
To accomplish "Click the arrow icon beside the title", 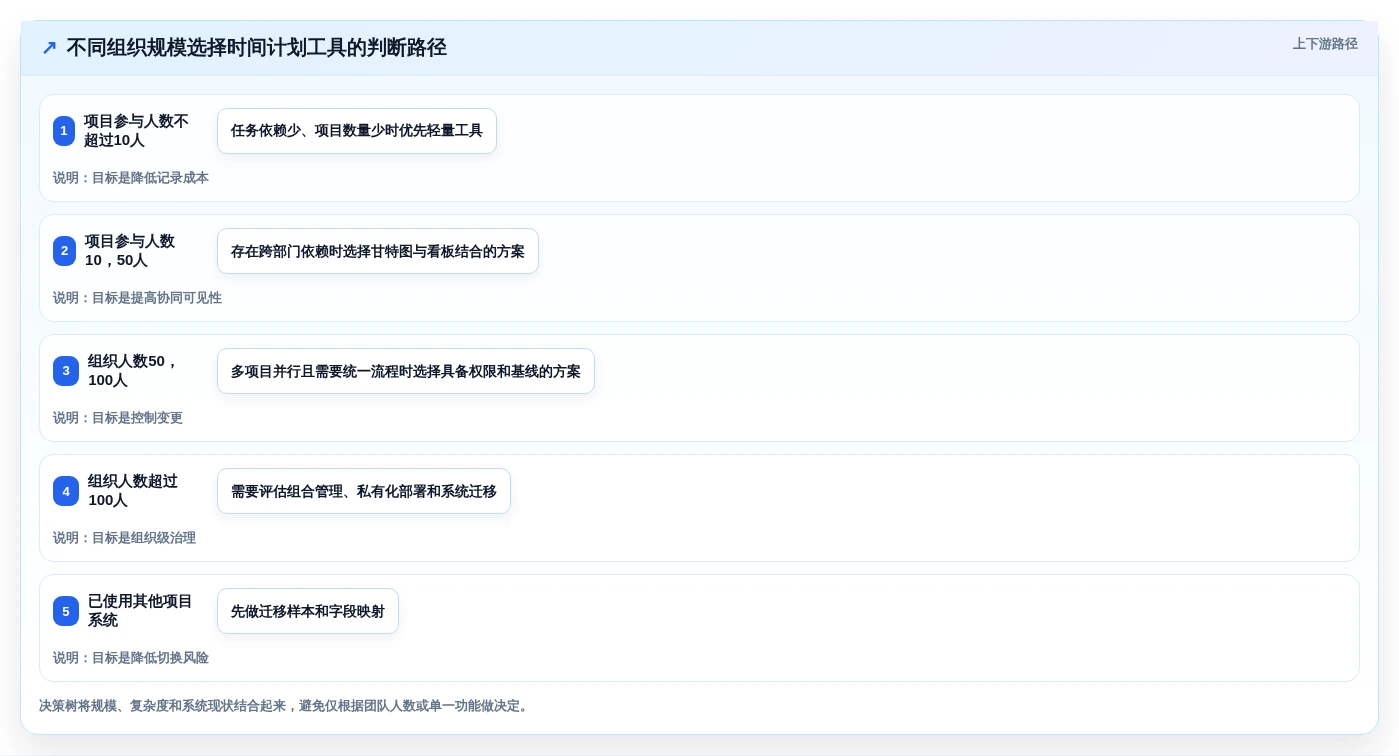I will pyautogui.click(x=49, y=48).
